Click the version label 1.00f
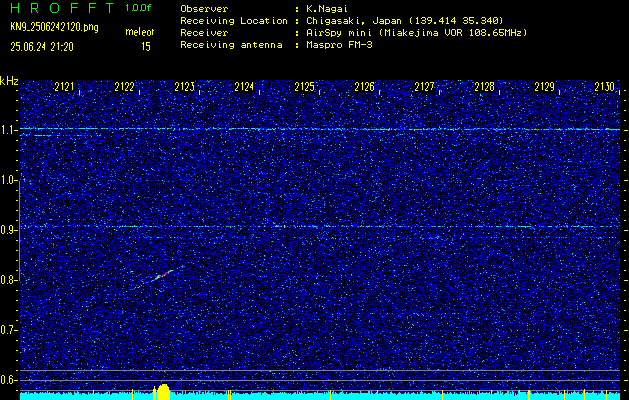629x400 pixels. 138,8
